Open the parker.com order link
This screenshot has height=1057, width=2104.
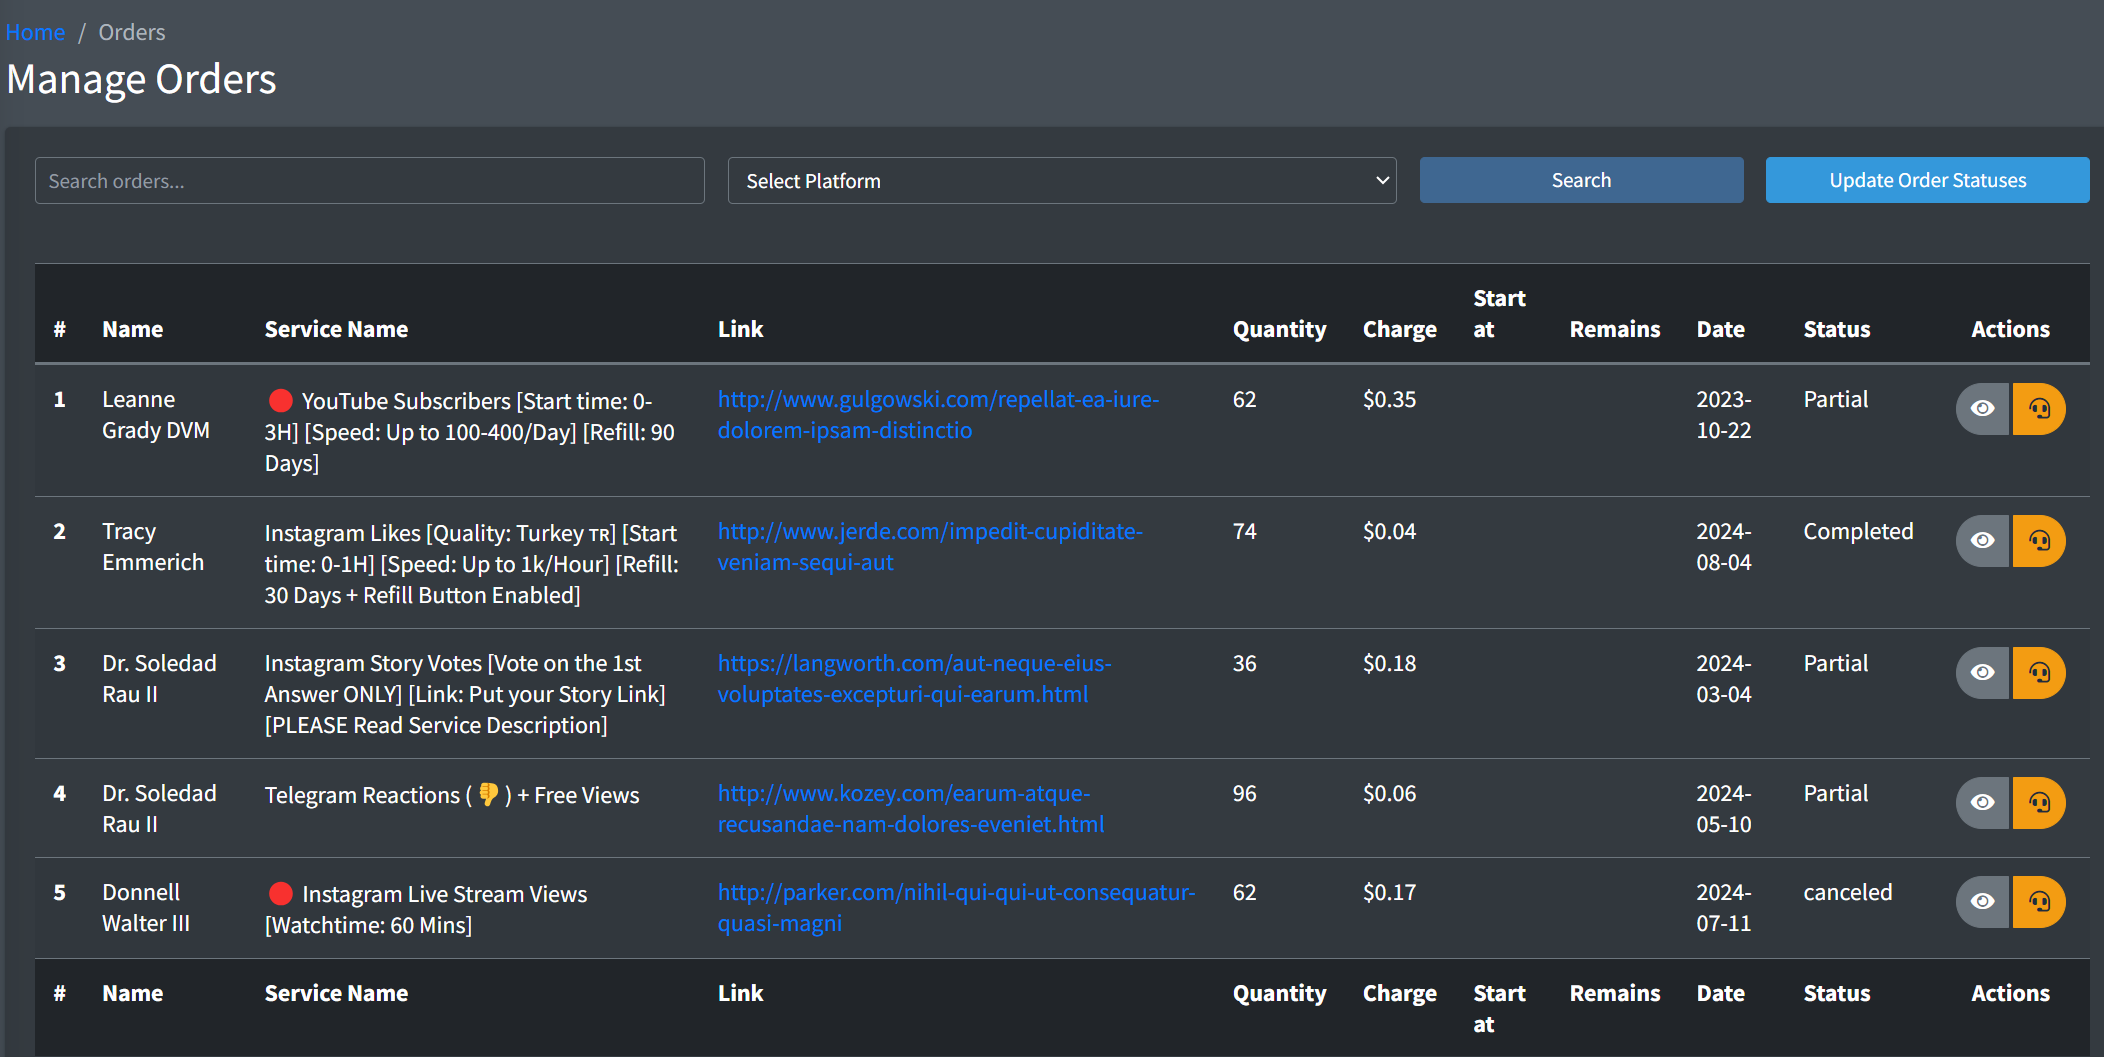[956, 908]
